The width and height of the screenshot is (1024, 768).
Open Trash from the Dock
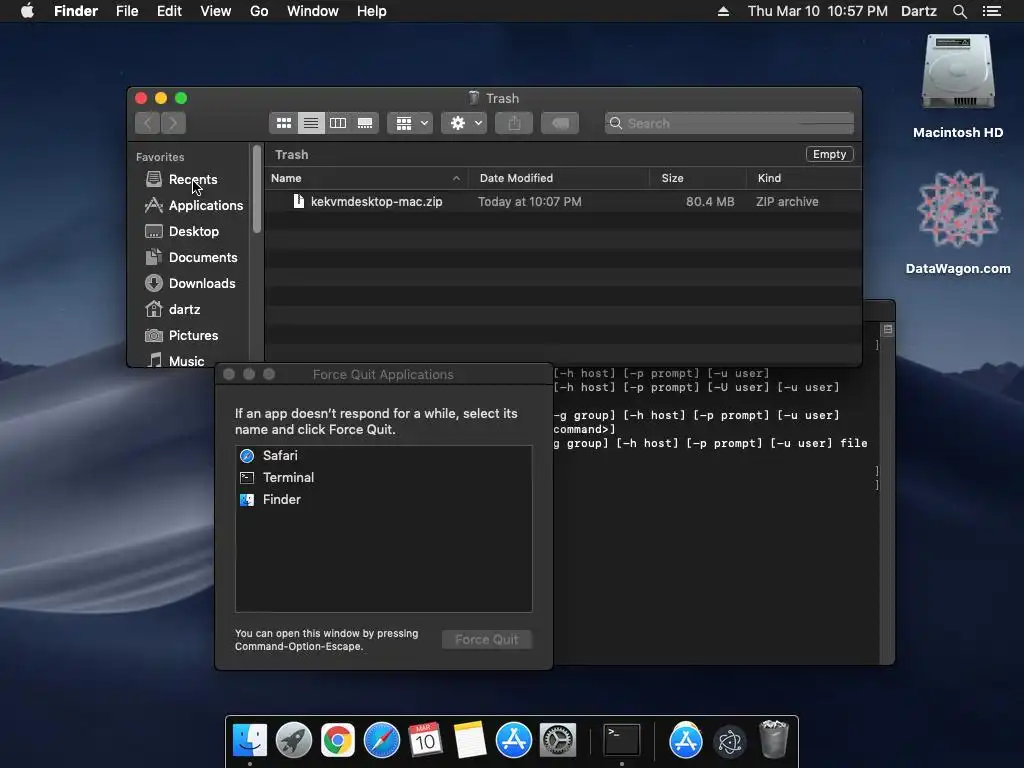774,739
